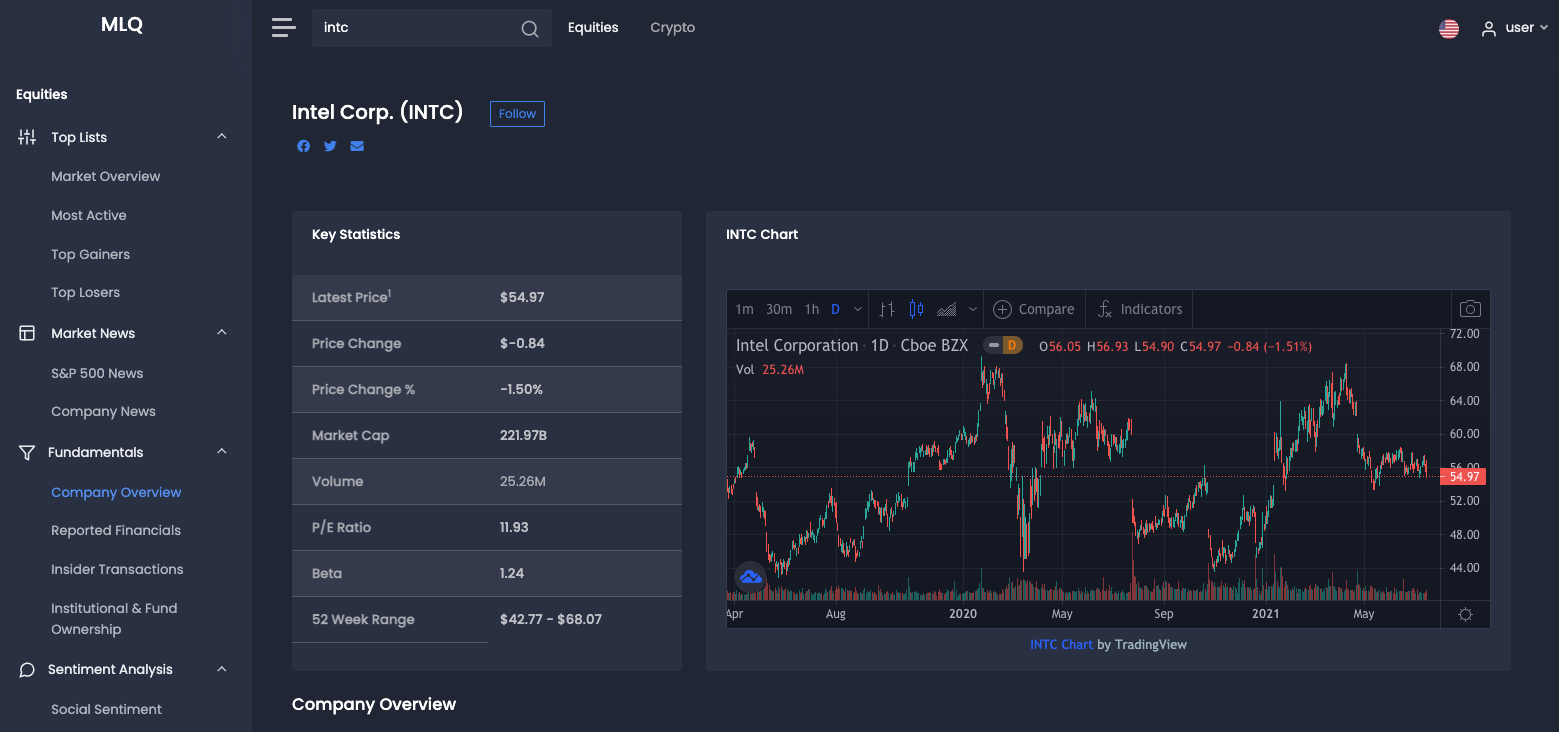Viewport: 1559px width, 732px height.
Task: Click the Intel Corporation chart legend title
Action: click(797, 345)
